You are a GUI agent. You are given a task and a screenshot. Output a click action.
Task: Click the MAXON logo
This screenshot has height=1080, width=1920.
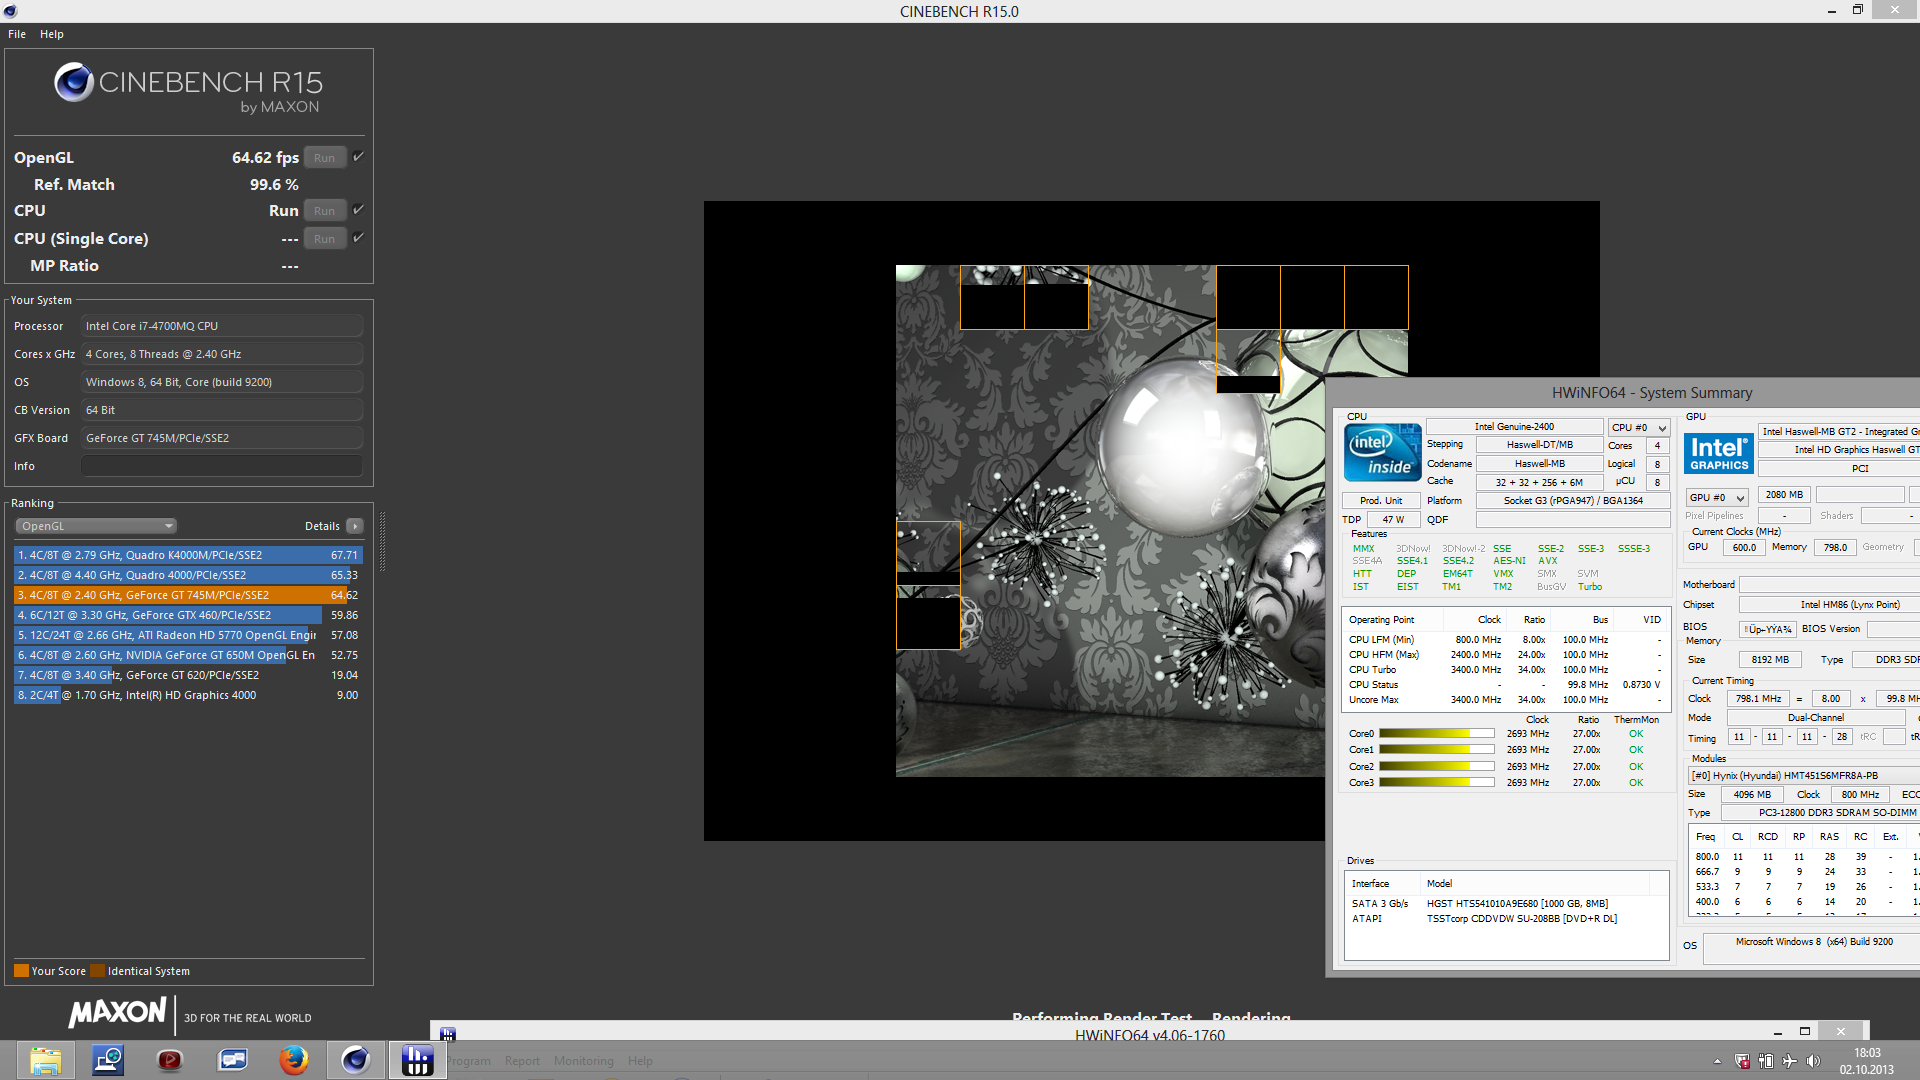tap(117, 1013)
